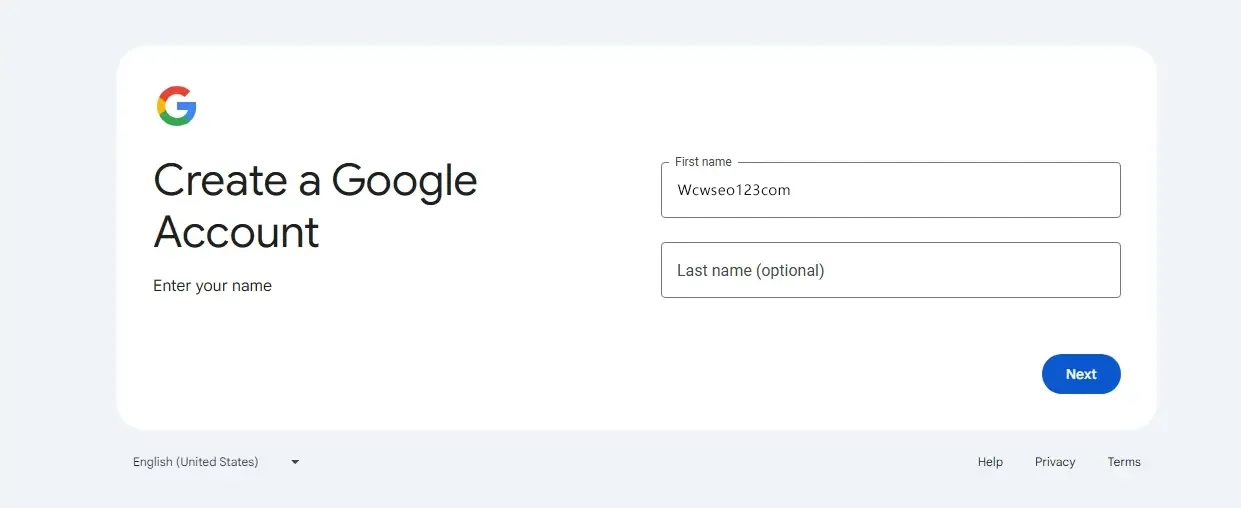This screenshot has width=1241, height=508.
Task: Click the gray page background above the card
Action: click(x=620, y=22)
